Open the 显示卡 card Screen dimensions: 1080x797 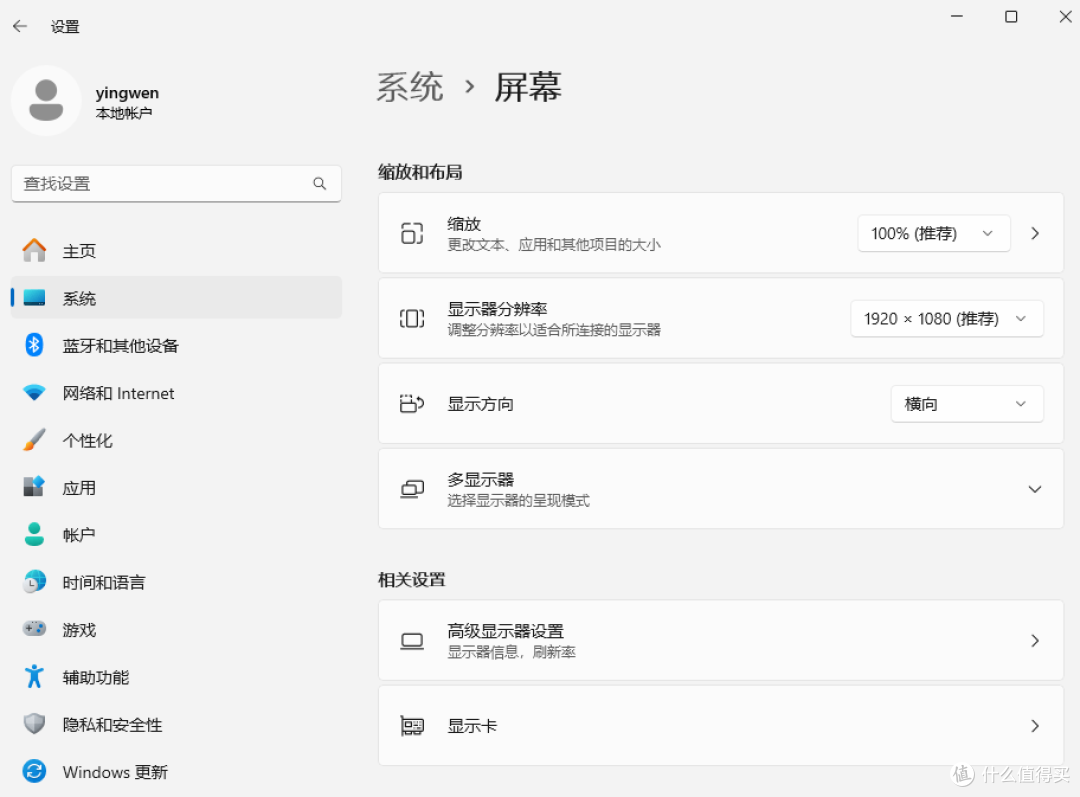[720, 725]
